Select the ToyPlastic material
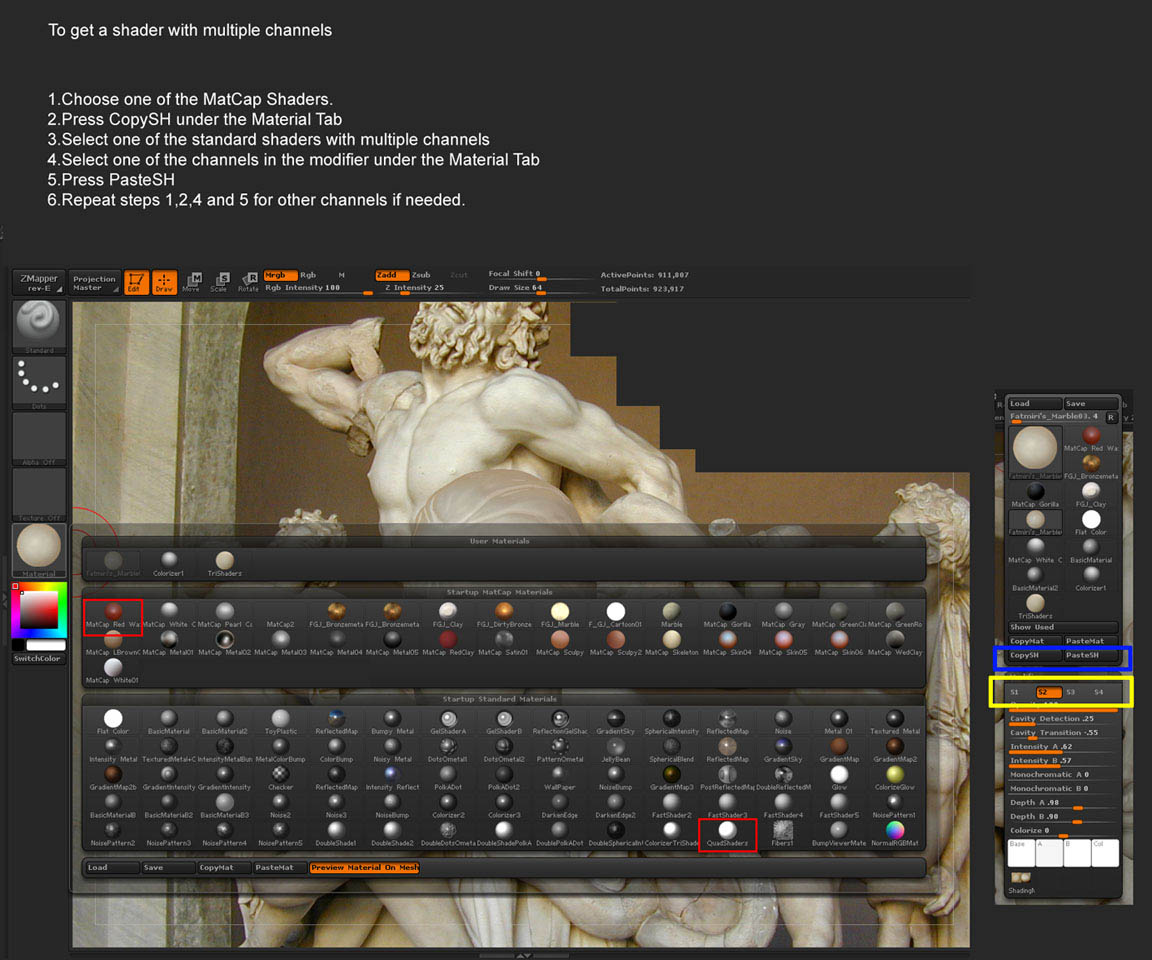Viewport: 1152px width, 960px height. pos(281,722)
